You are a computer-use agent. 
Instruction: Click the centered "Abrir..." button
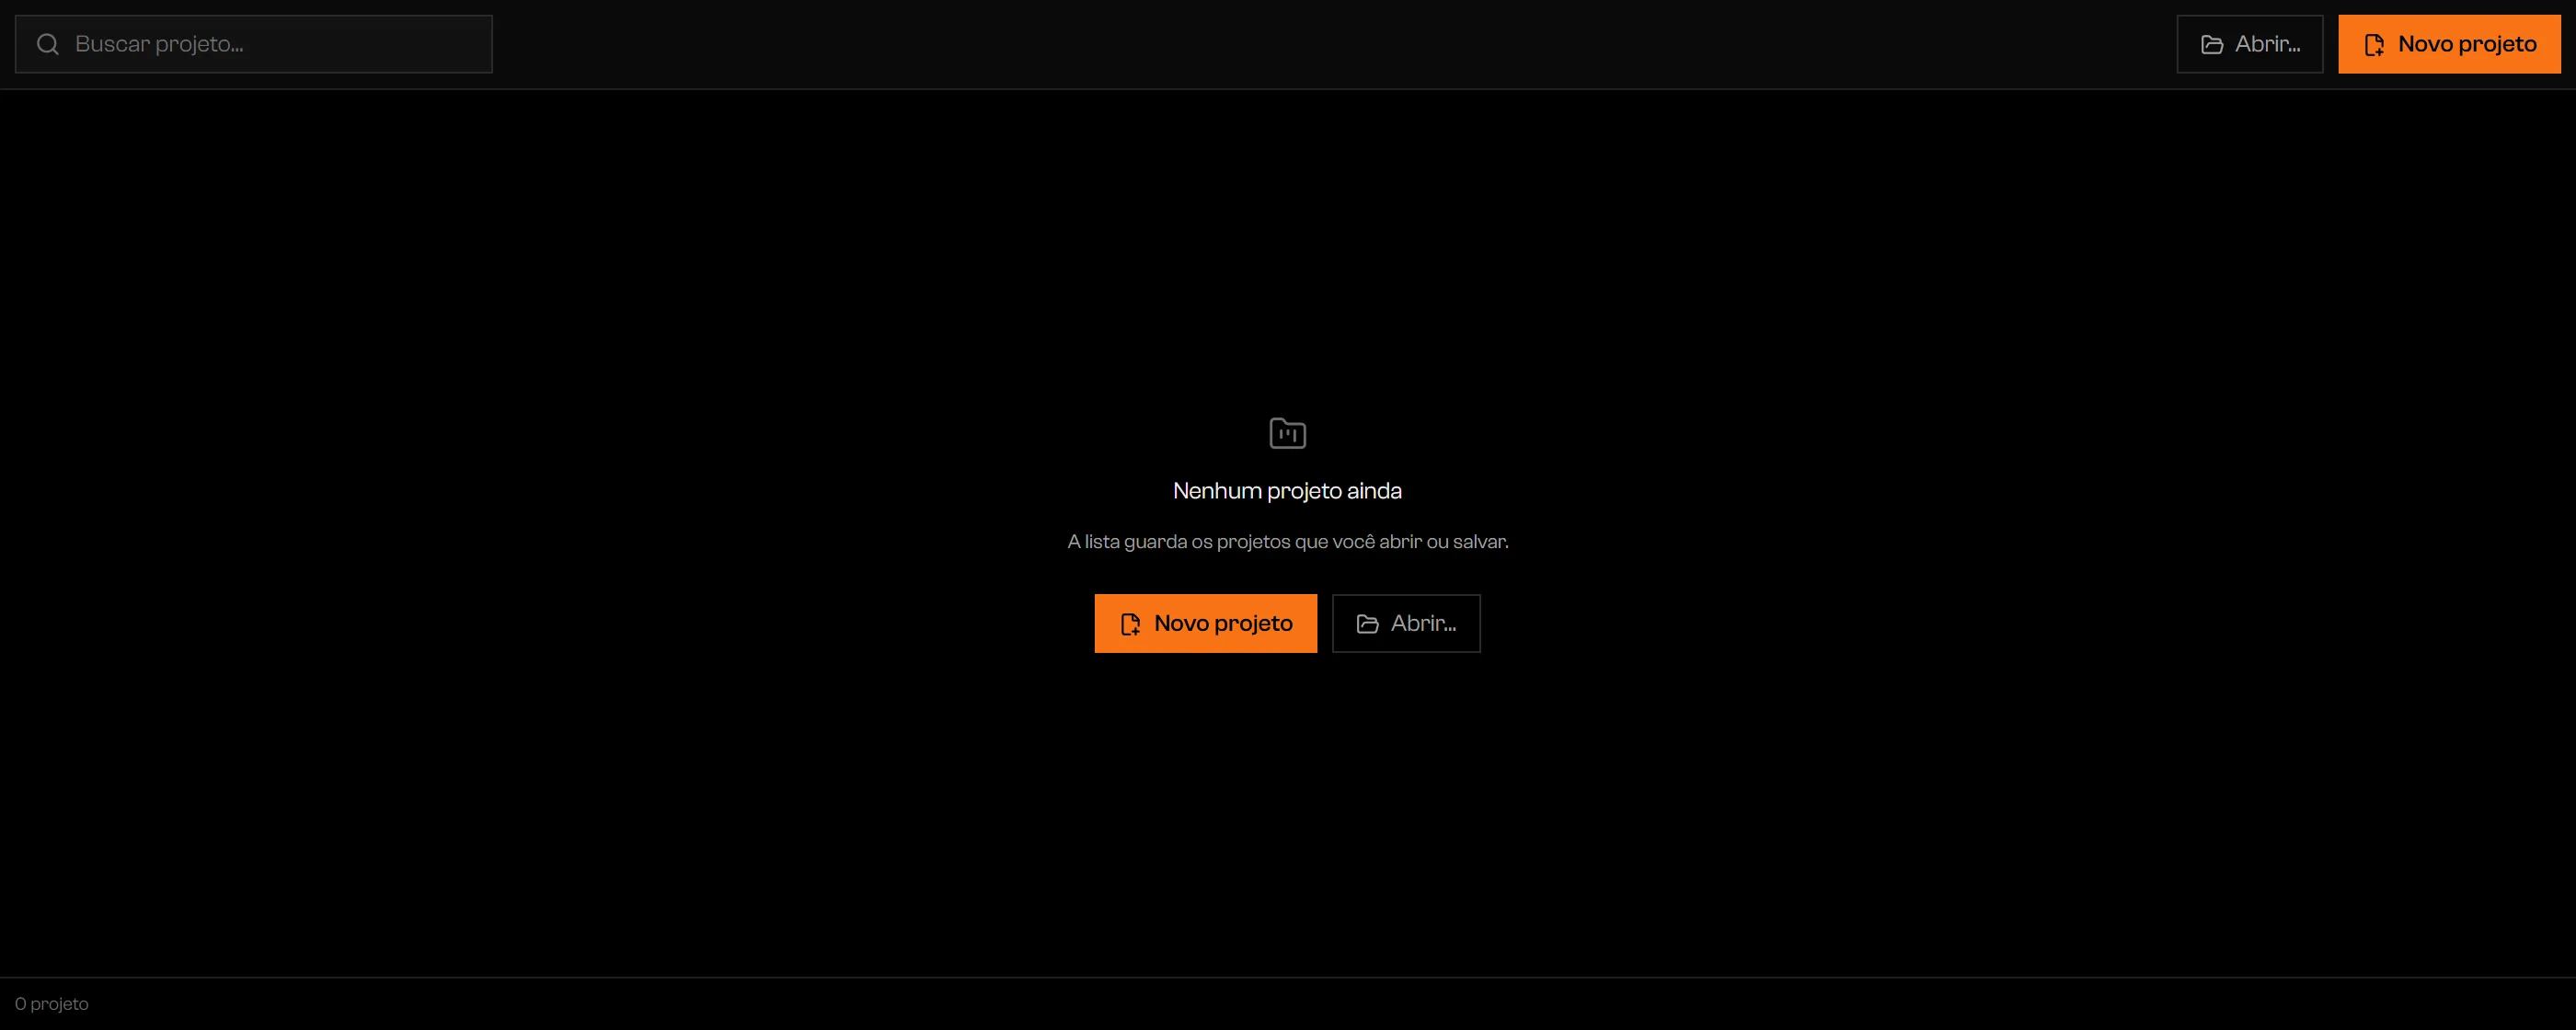[x=1406, y=623]
